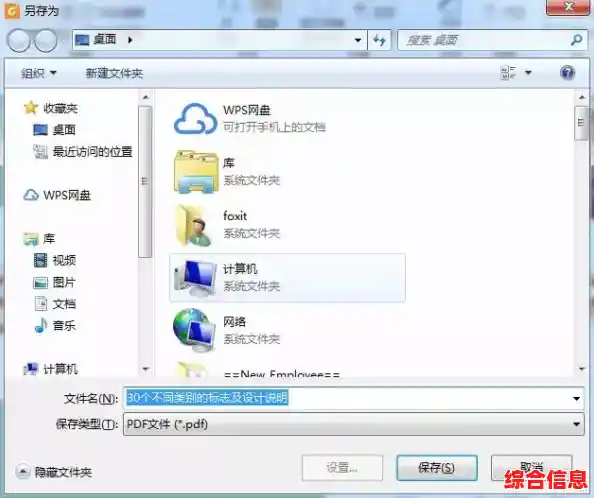Image resolution: width=594 pixels, height=498 pixels.
Task: Open the address bar history dropdown arrow
Action: point(358,40)
